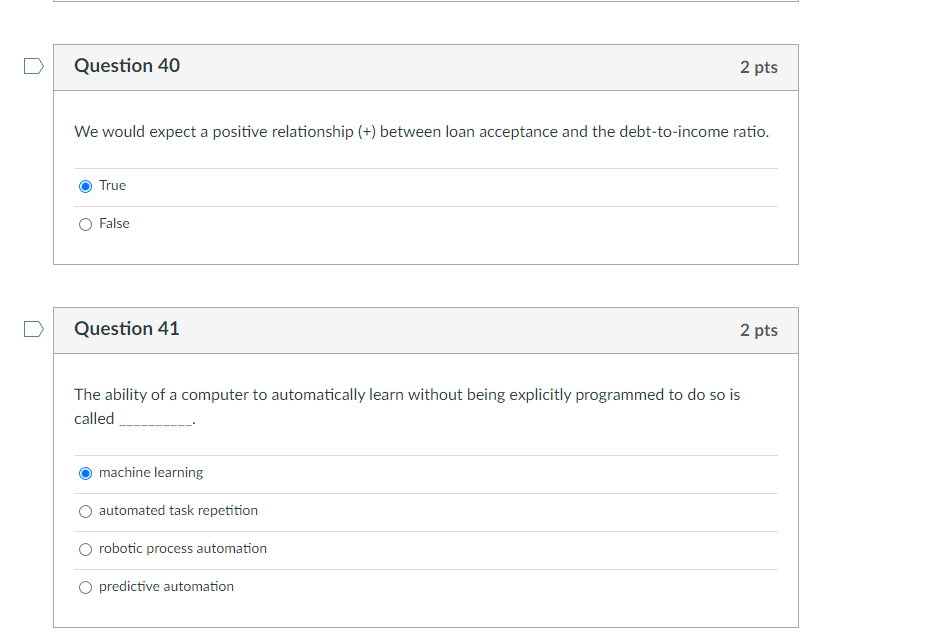Viewport: 935px width, 638px height.
Task: Choose the automated task repetition radio circle
Action: 85,512
